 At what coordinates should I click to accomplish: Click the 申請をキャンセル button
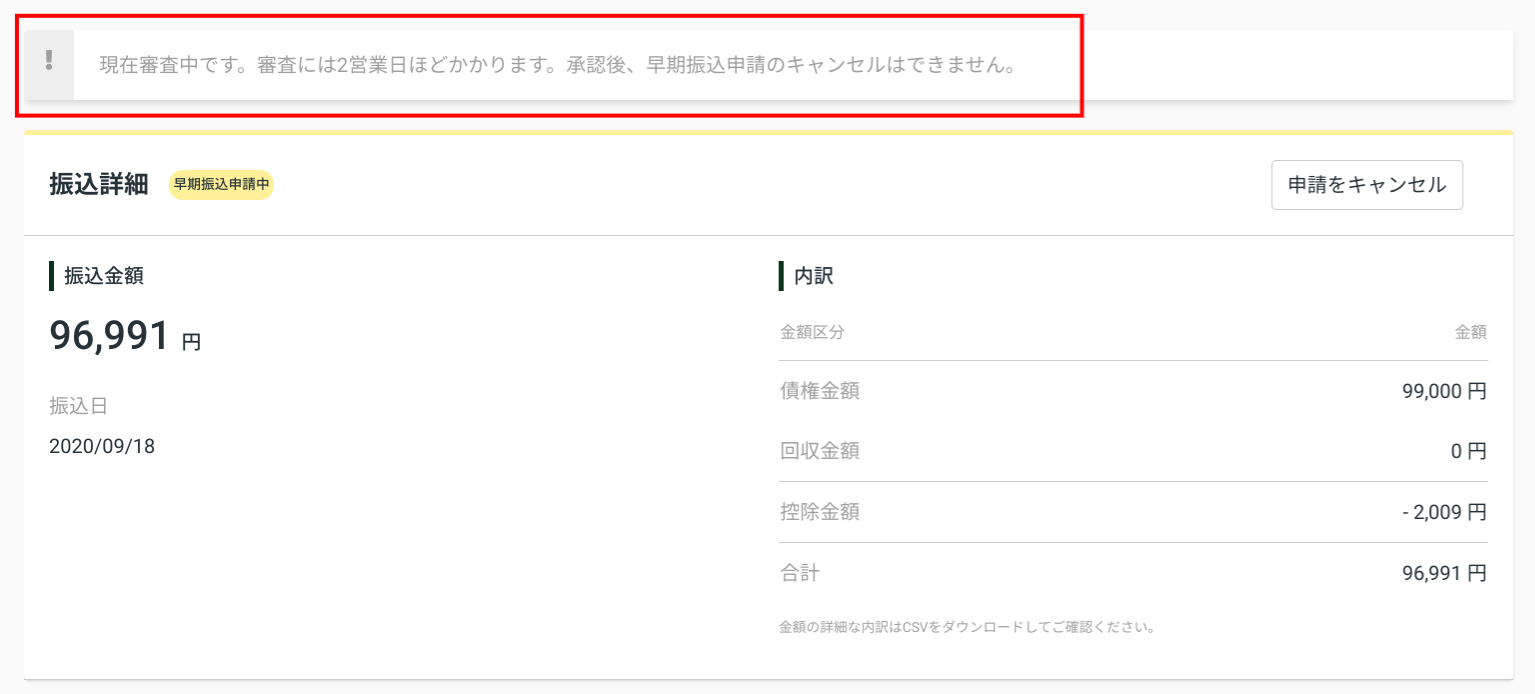click(1367, 185)
